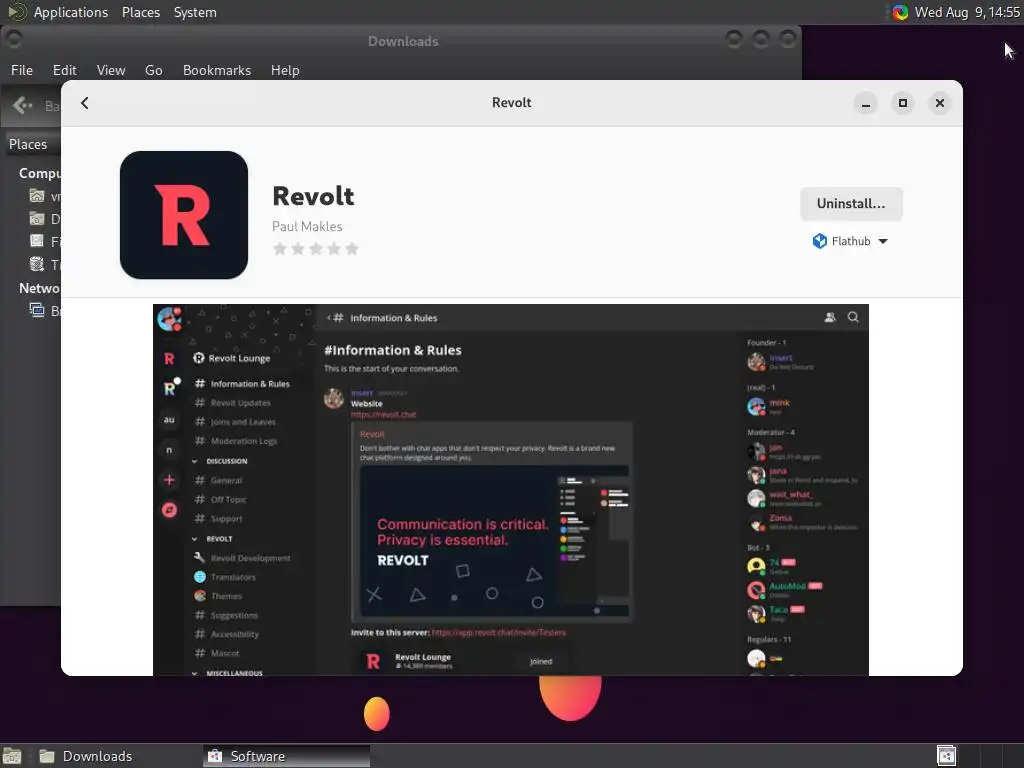1024x768 pixels.
Task: Click the Revolt screenshot preview
Action: (x=511, y=490)
